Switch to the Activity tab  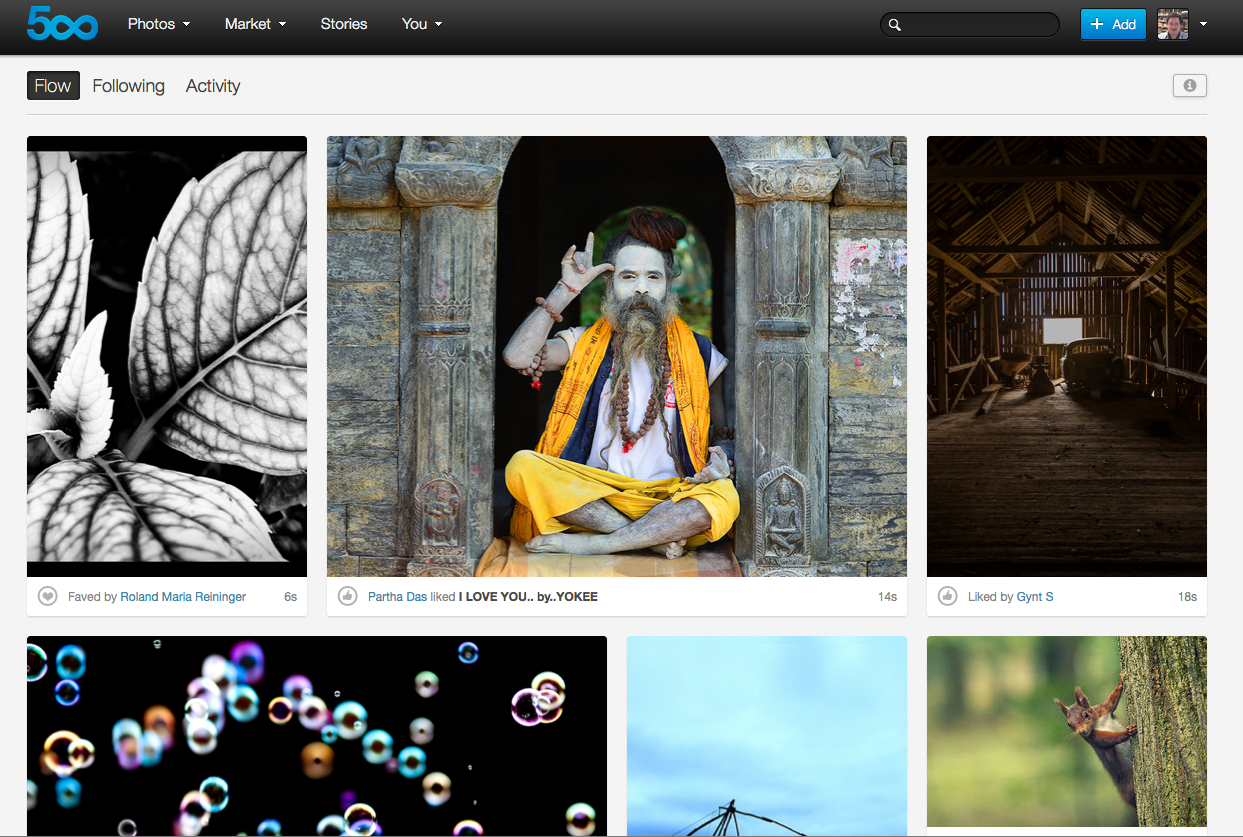213,86
